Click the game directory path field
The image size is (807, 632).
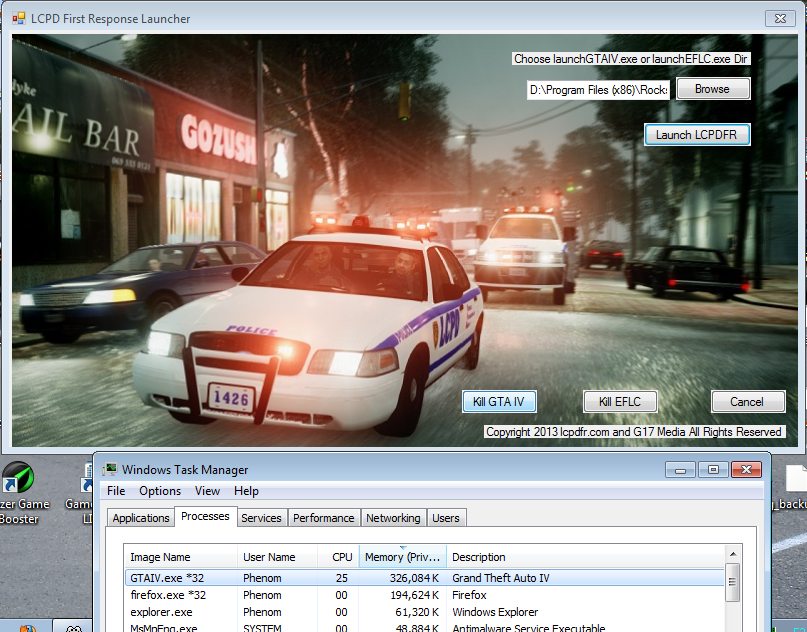[x=598, y=90]
